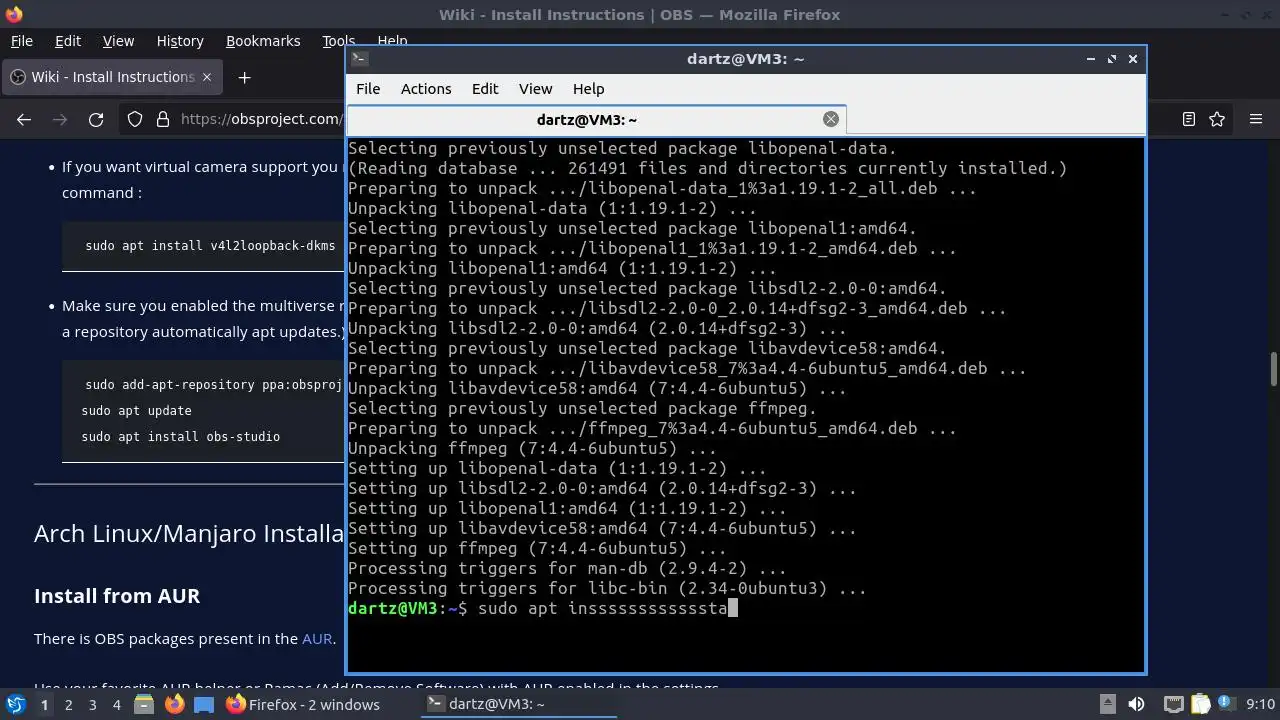1280x720 pixels.
Task: Click the clock showing 9:10
Action: point(1260,704)
